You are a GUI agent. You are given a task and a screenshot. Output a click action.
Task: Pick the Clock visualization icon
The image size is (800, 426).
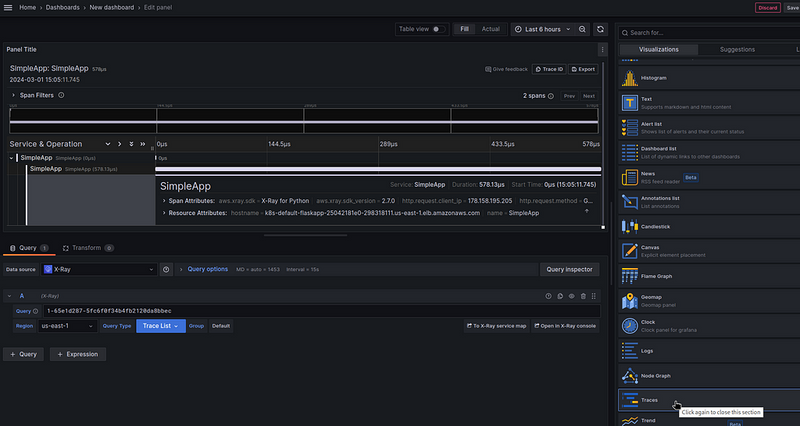pos(630,325)
